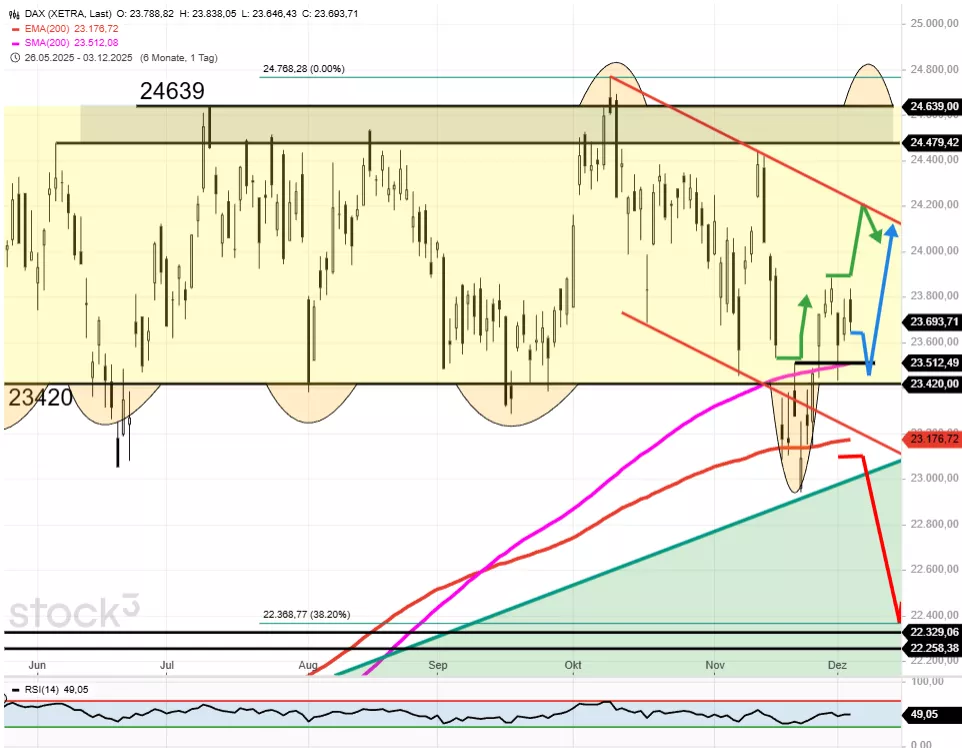Click the 22.368,77 (38.20%) Fibonacci label
962x748 pixels.
(x=306, y=615)
